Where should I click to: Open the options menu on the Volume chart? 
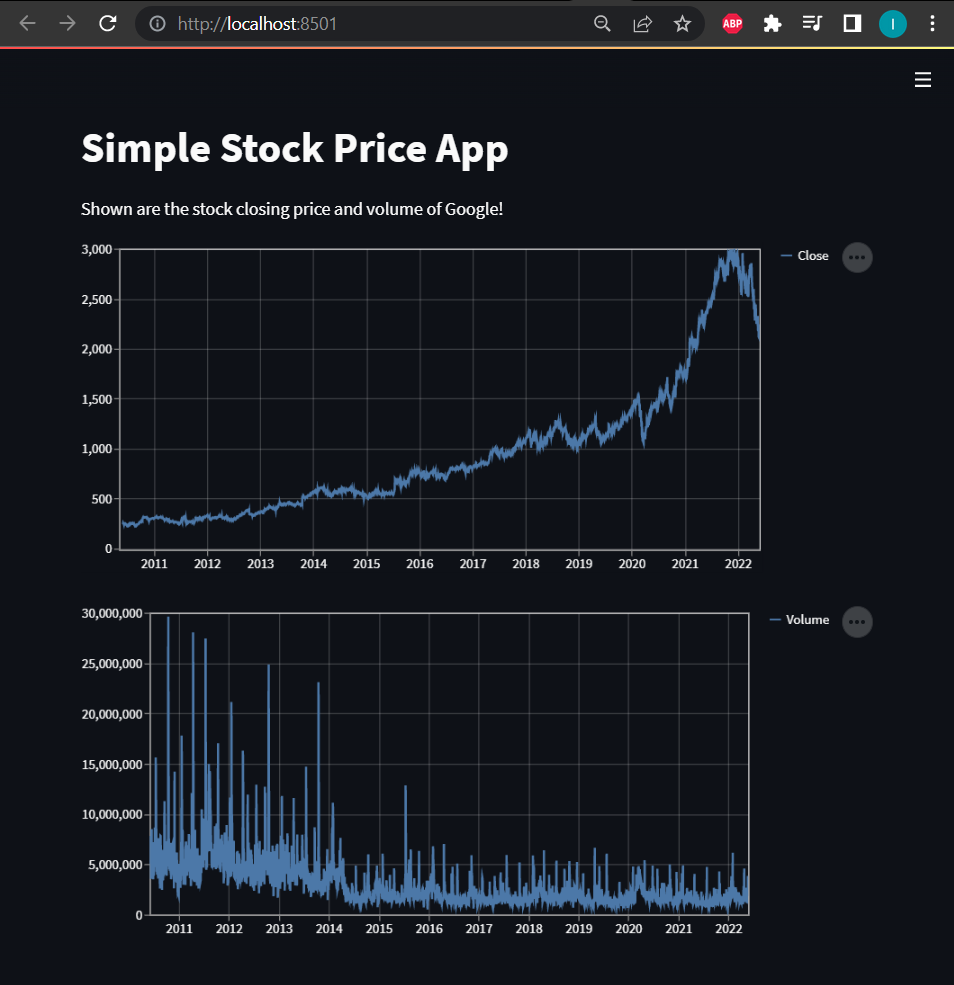pyautogui.click(x=856, y=621)
